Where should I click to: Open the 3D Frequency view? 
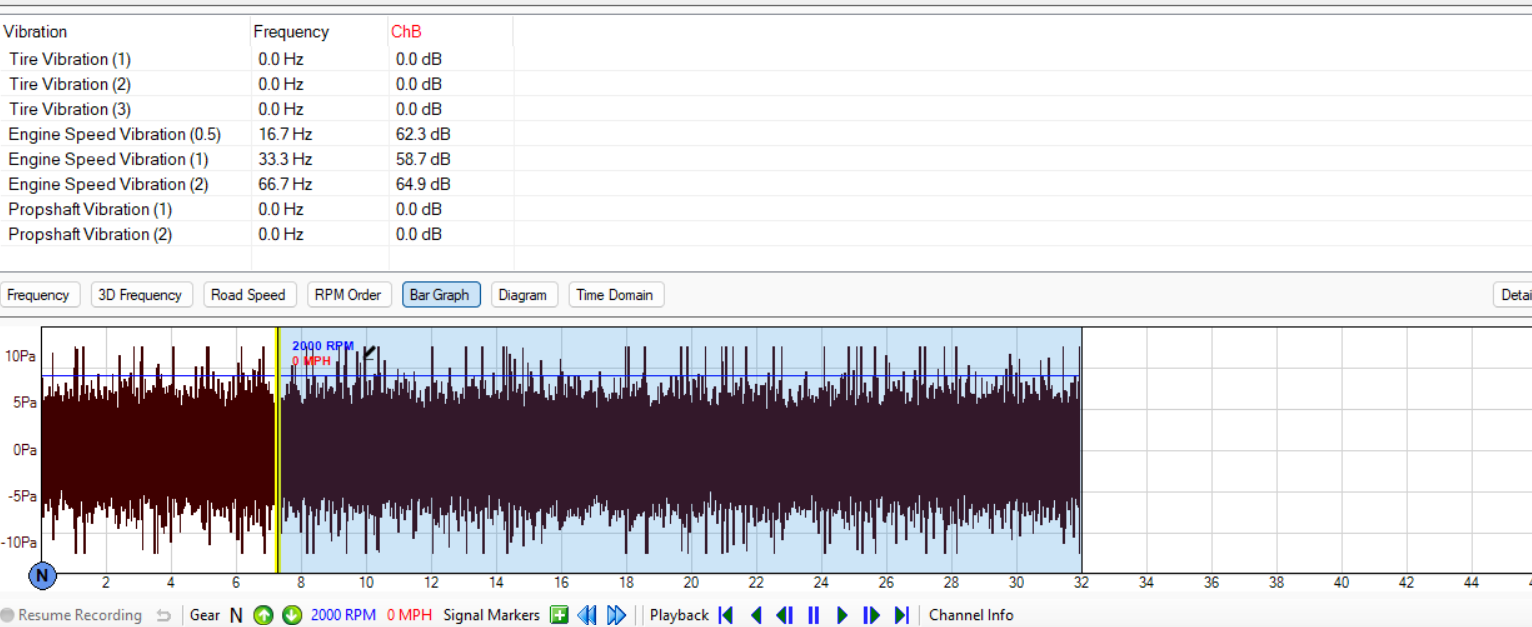[141, 295]
